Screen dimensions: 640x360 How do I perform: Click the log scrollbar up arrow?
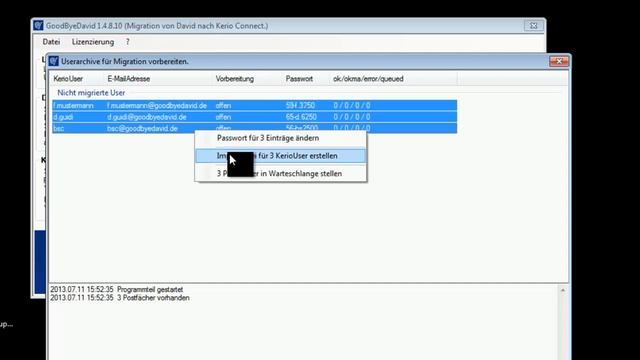point(563,290)
